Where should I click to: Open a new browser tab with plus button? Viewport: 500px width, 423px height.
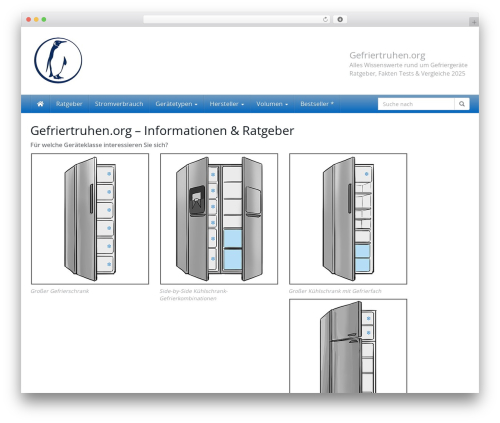click(474, 22)
